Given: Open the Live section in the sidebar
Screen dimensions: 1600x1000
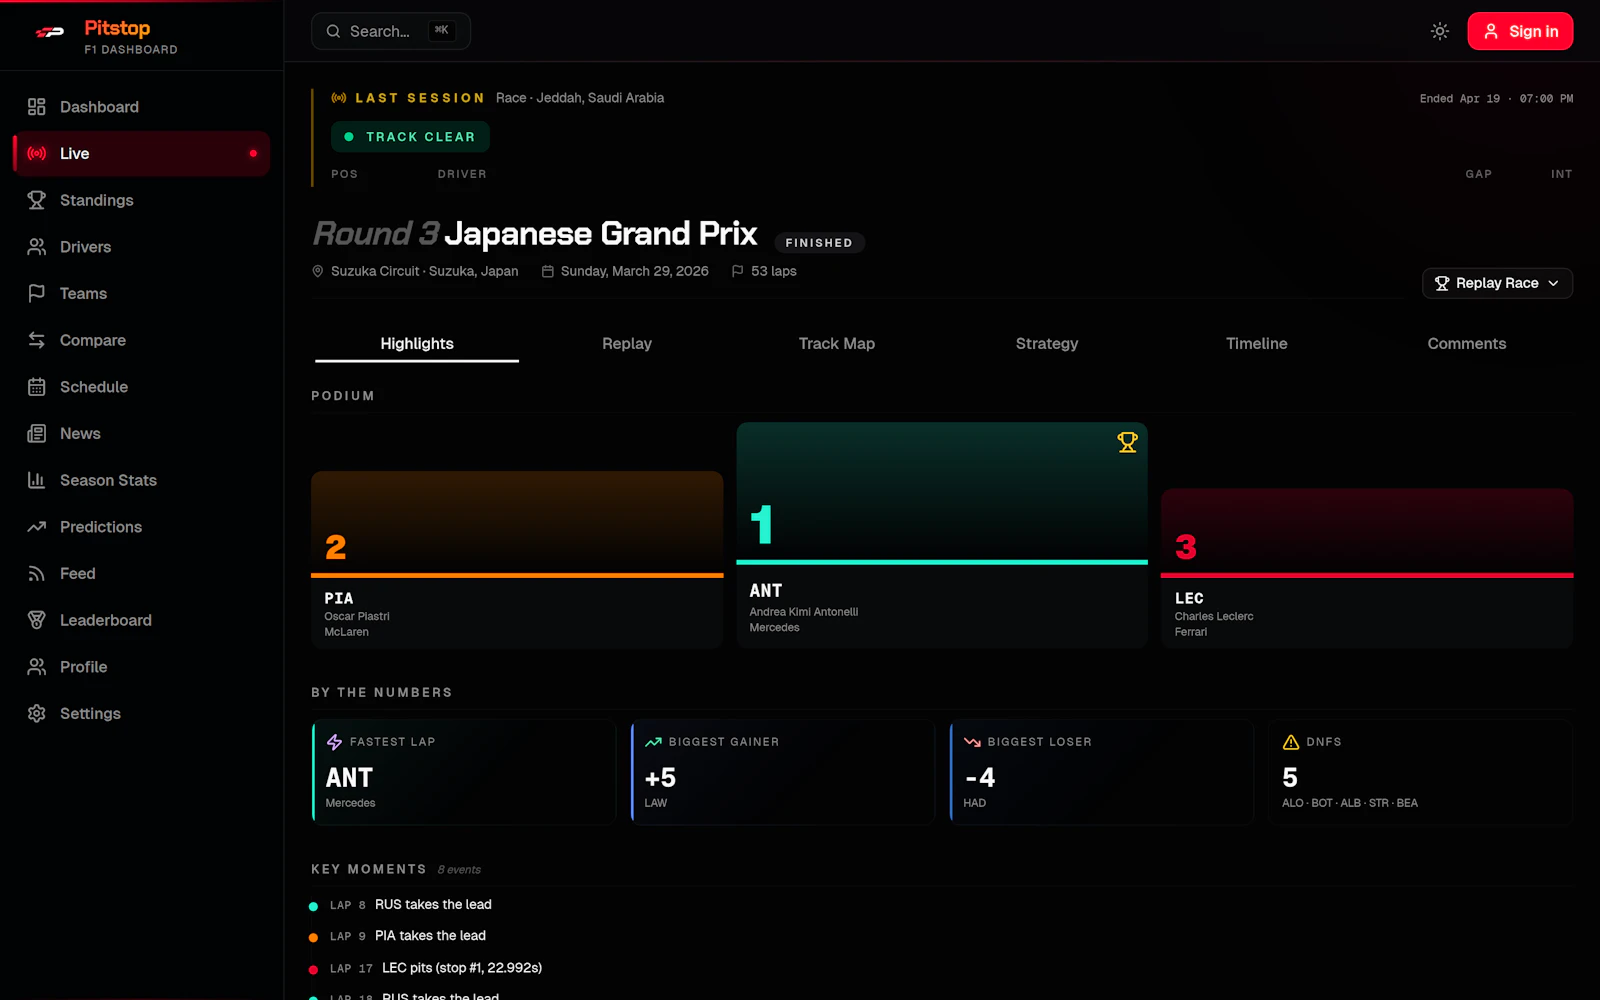Looking at the screenshot, I should click(x=141, y=153).
